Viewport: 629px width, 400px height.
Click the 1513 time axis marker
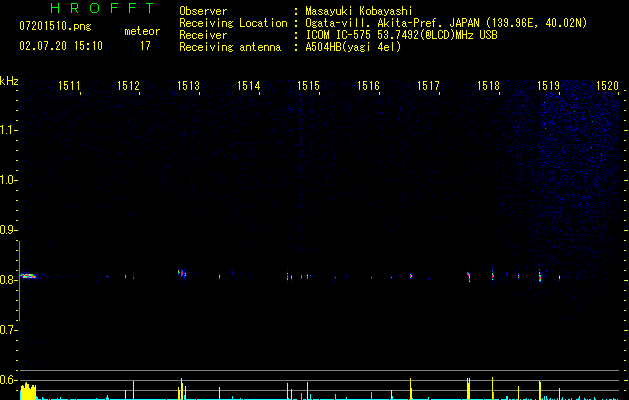tap(189, 86)
